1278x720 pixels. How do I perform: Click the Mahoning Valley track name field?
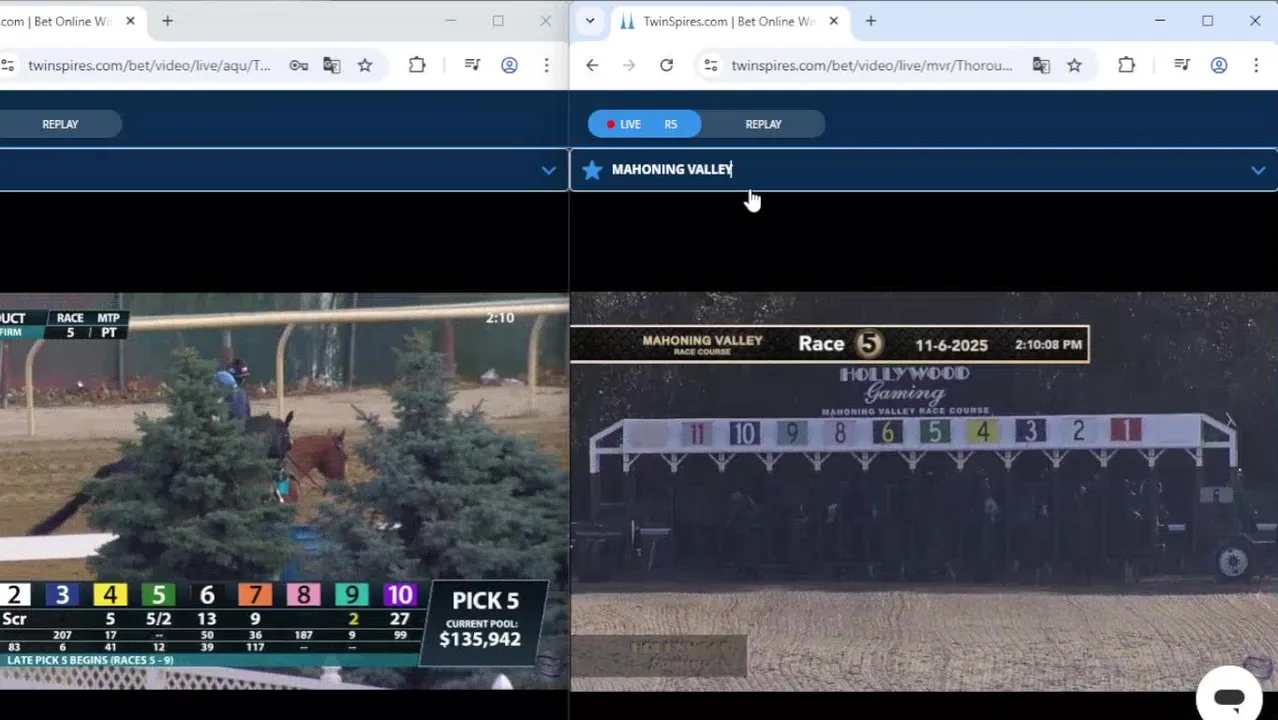coord(924,169)
